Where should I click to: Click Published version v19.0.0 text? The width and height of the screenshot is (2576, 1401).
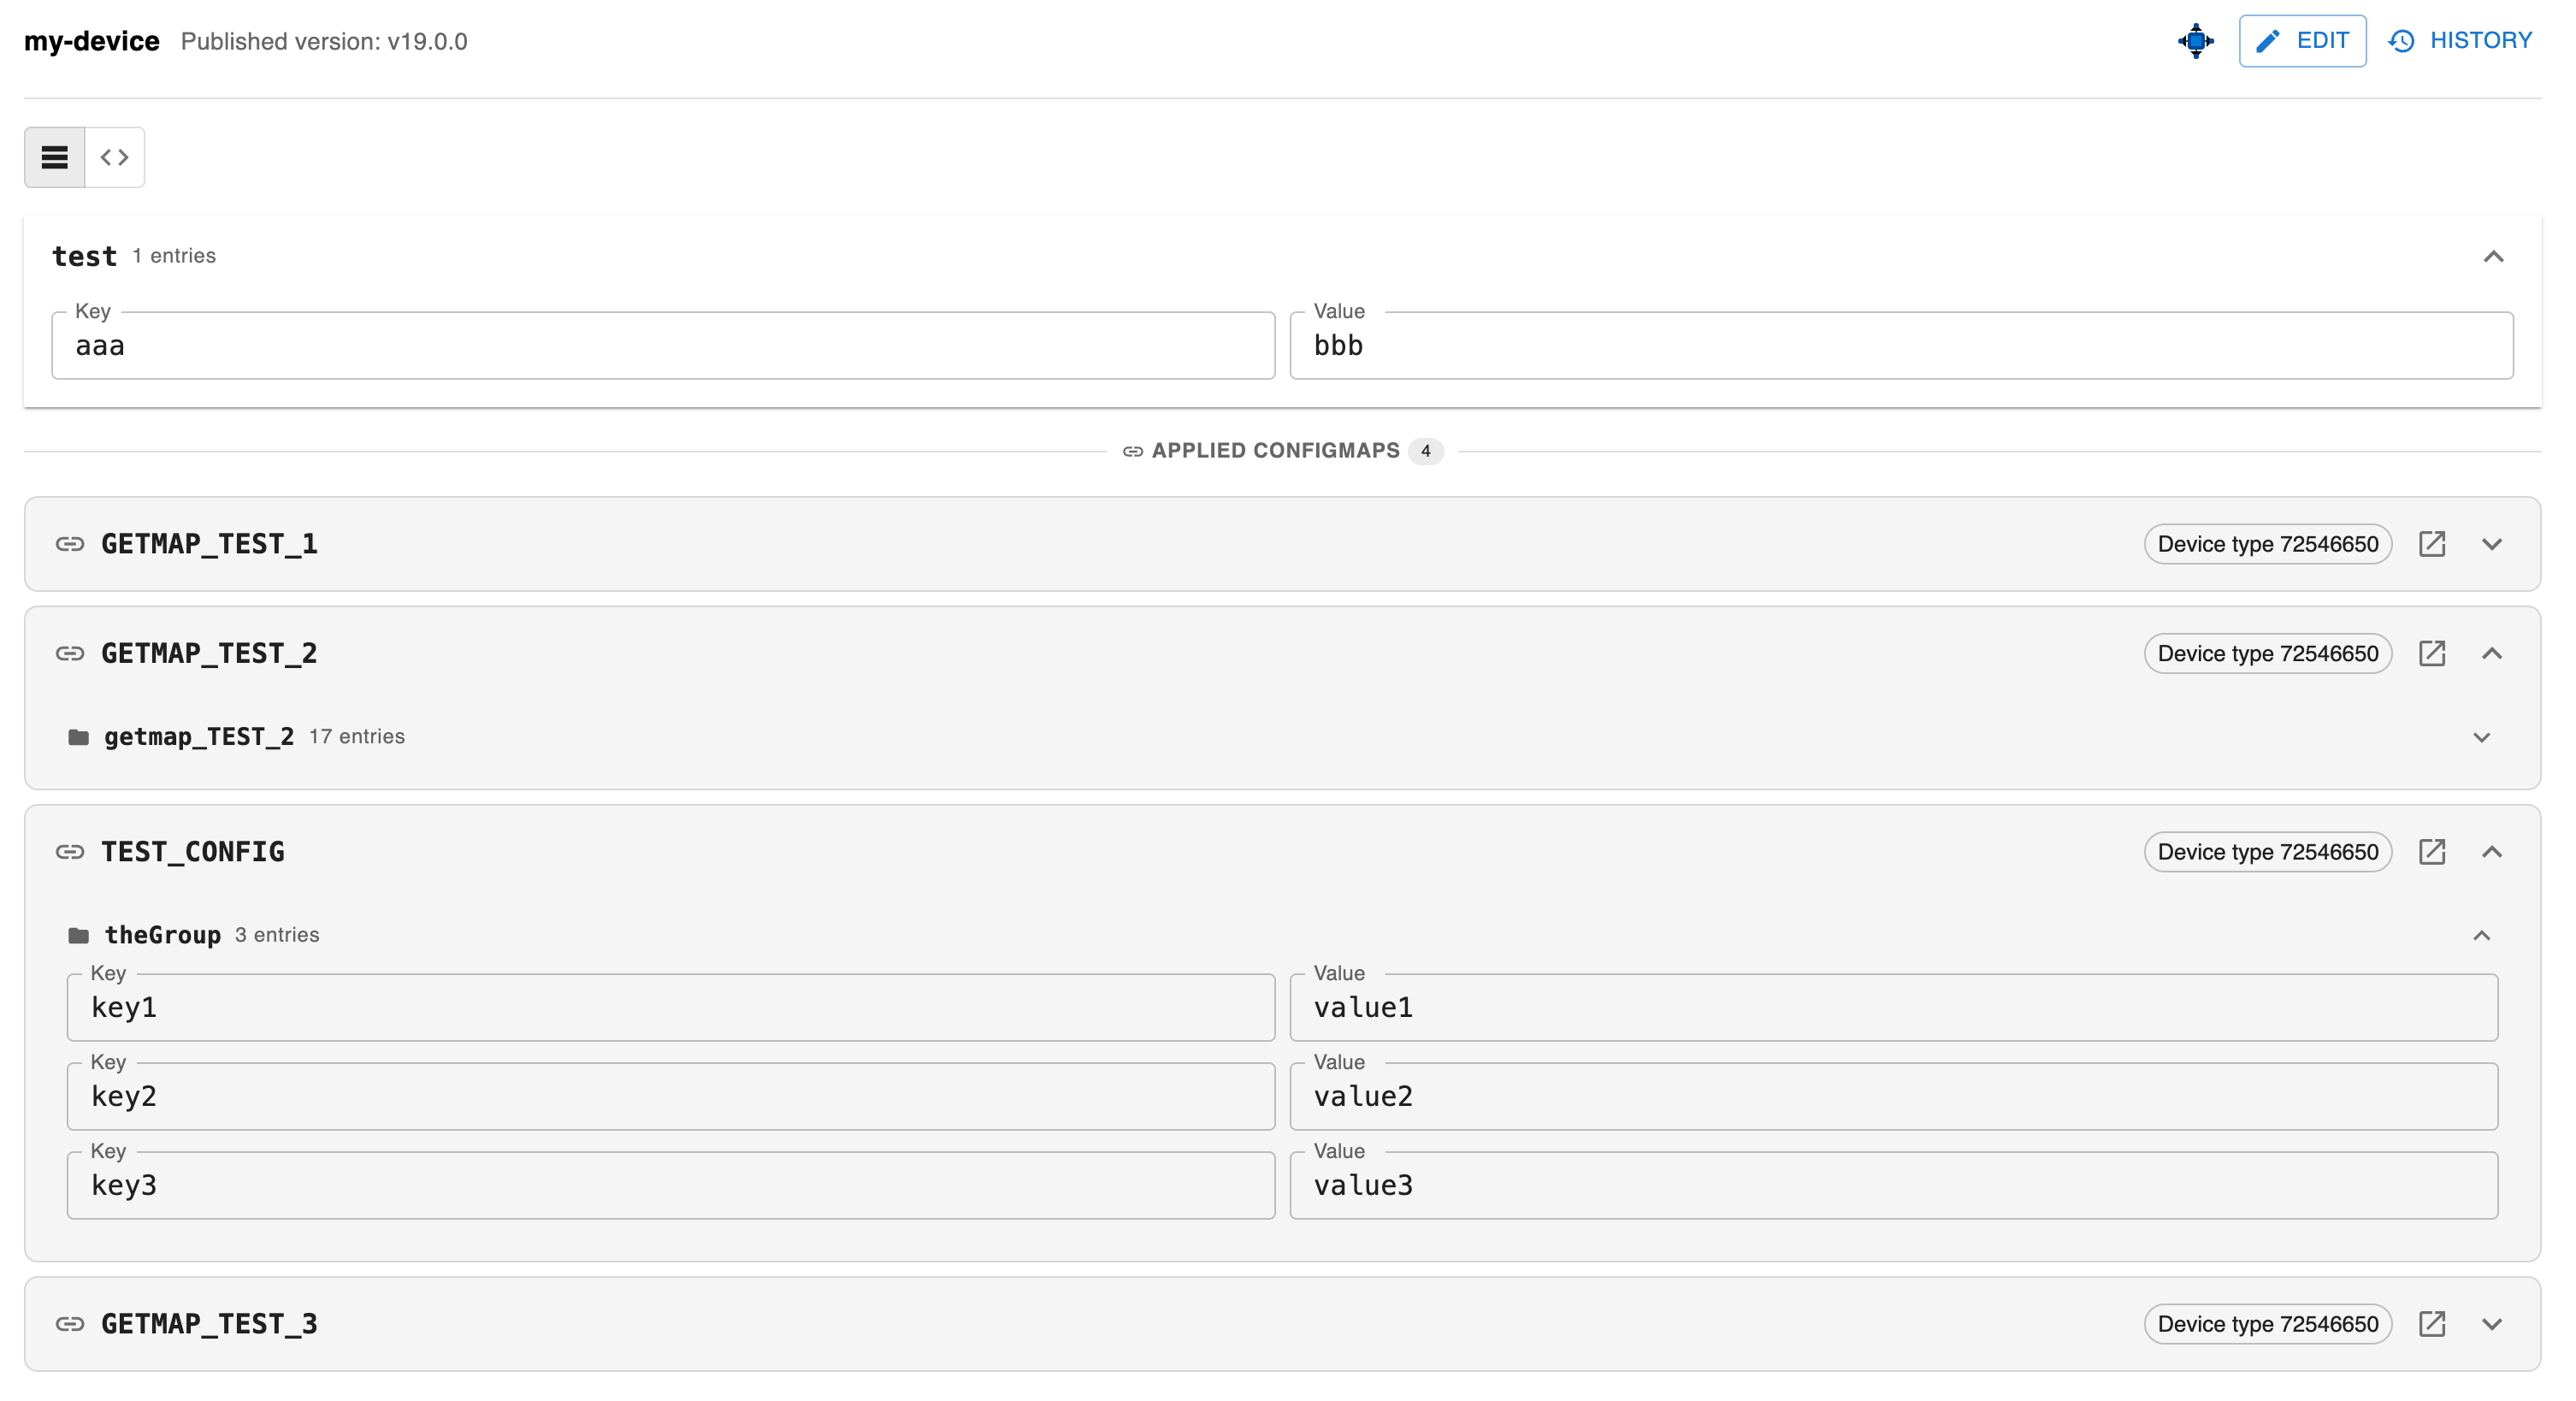[x=324, y=41]
